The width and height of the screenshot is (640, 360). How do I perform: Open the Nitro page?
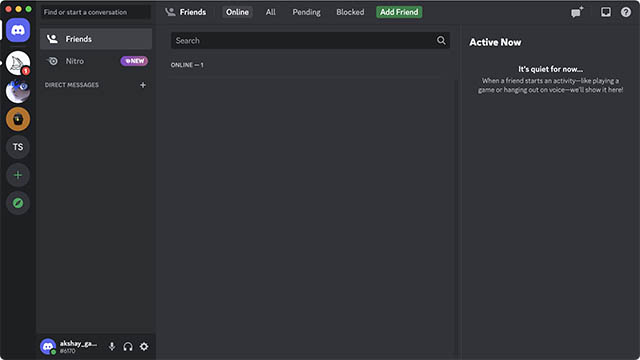point(96,61)
